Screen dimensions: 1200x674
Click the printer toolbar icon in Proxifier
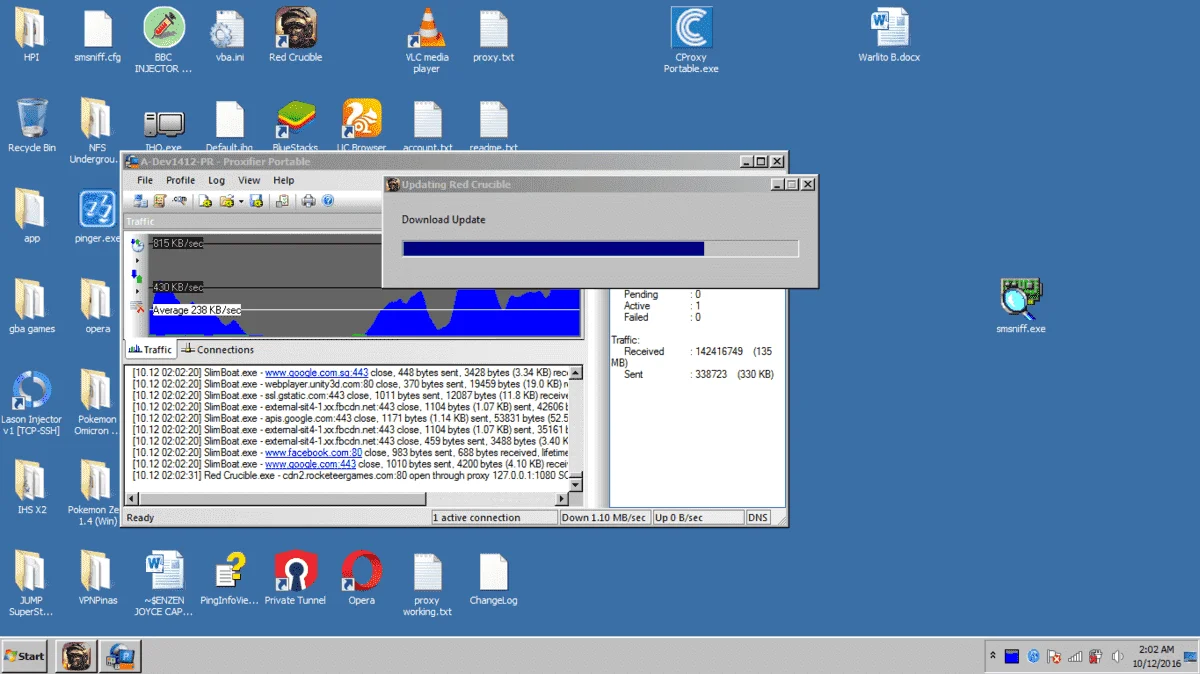point(309,201)
